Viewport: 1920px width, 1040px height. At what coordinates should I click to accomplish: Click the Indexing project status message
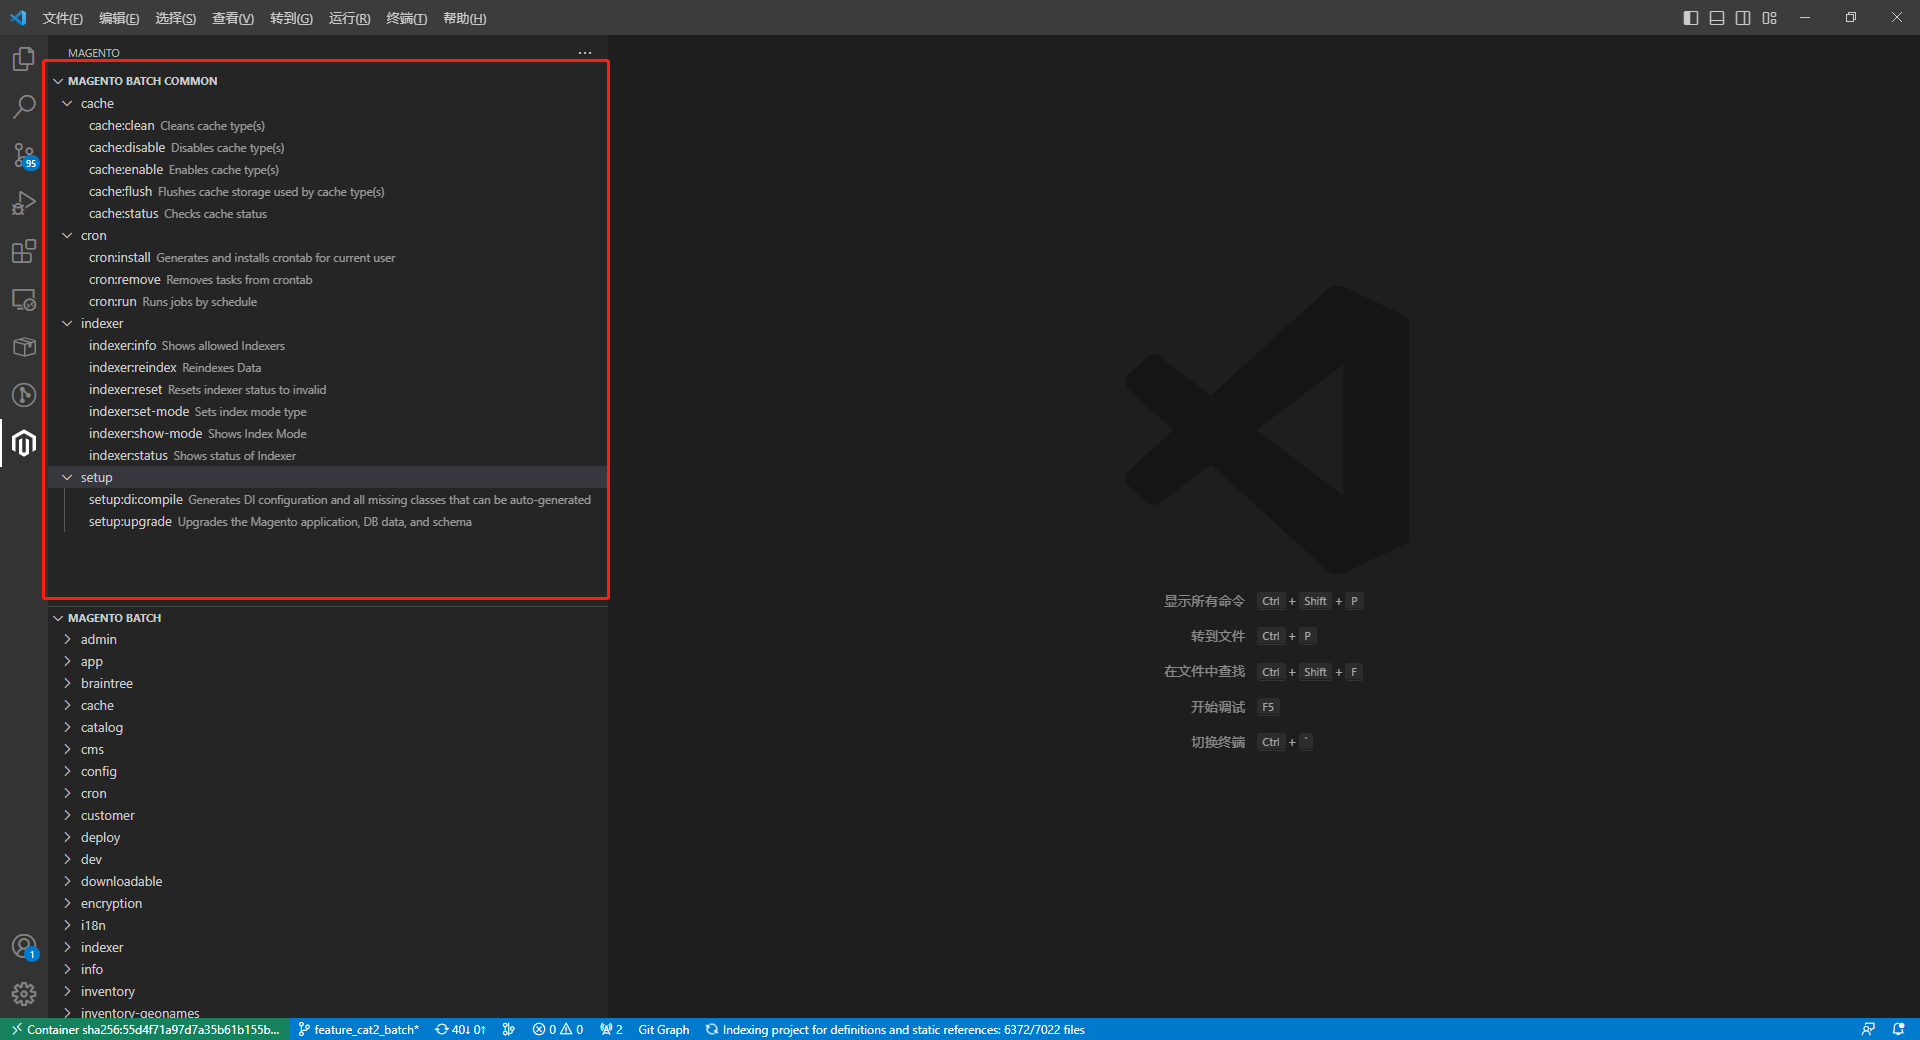click(895, 1029)
